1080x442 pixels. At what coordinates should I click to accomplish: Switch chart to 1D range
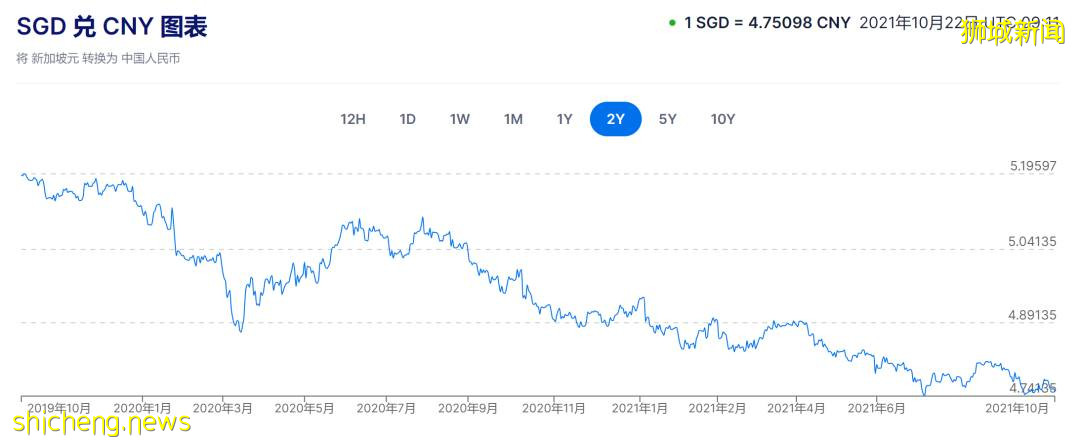point(407,119)
